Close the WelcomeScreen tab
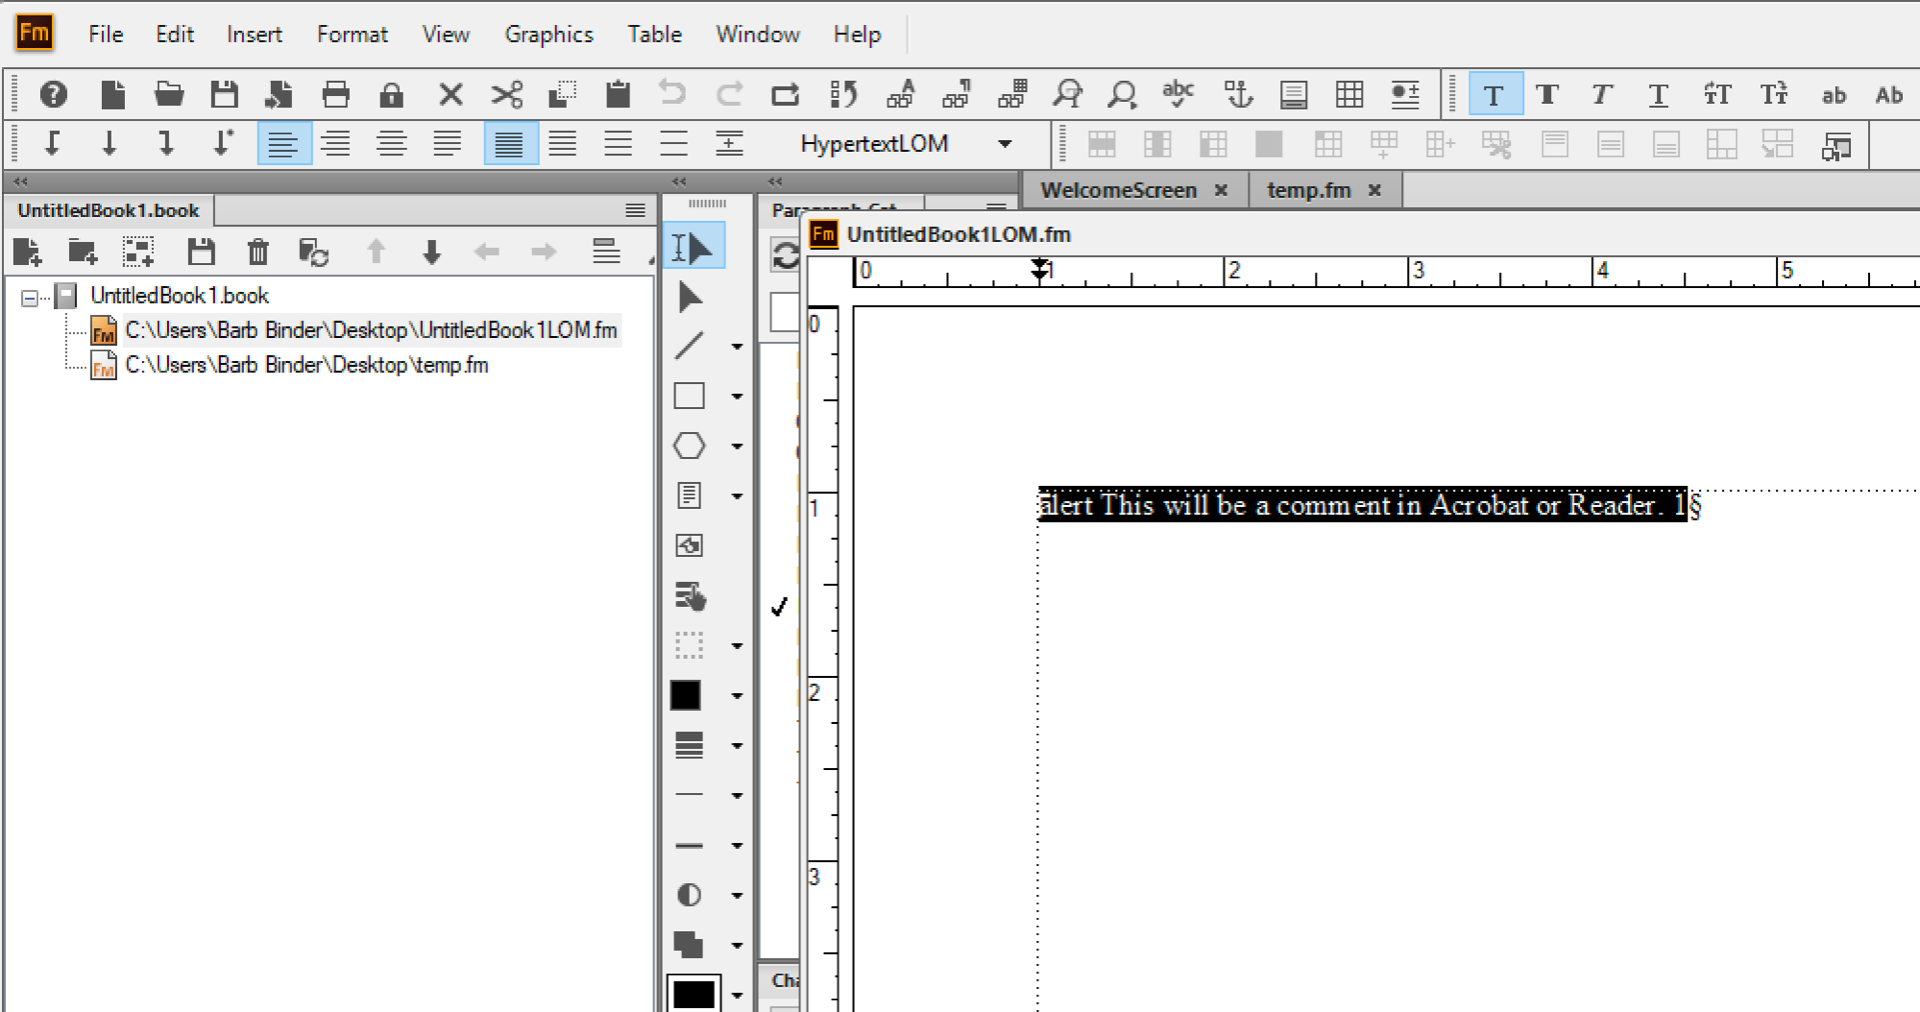1920x1012 pixels. pos(1221,190)
